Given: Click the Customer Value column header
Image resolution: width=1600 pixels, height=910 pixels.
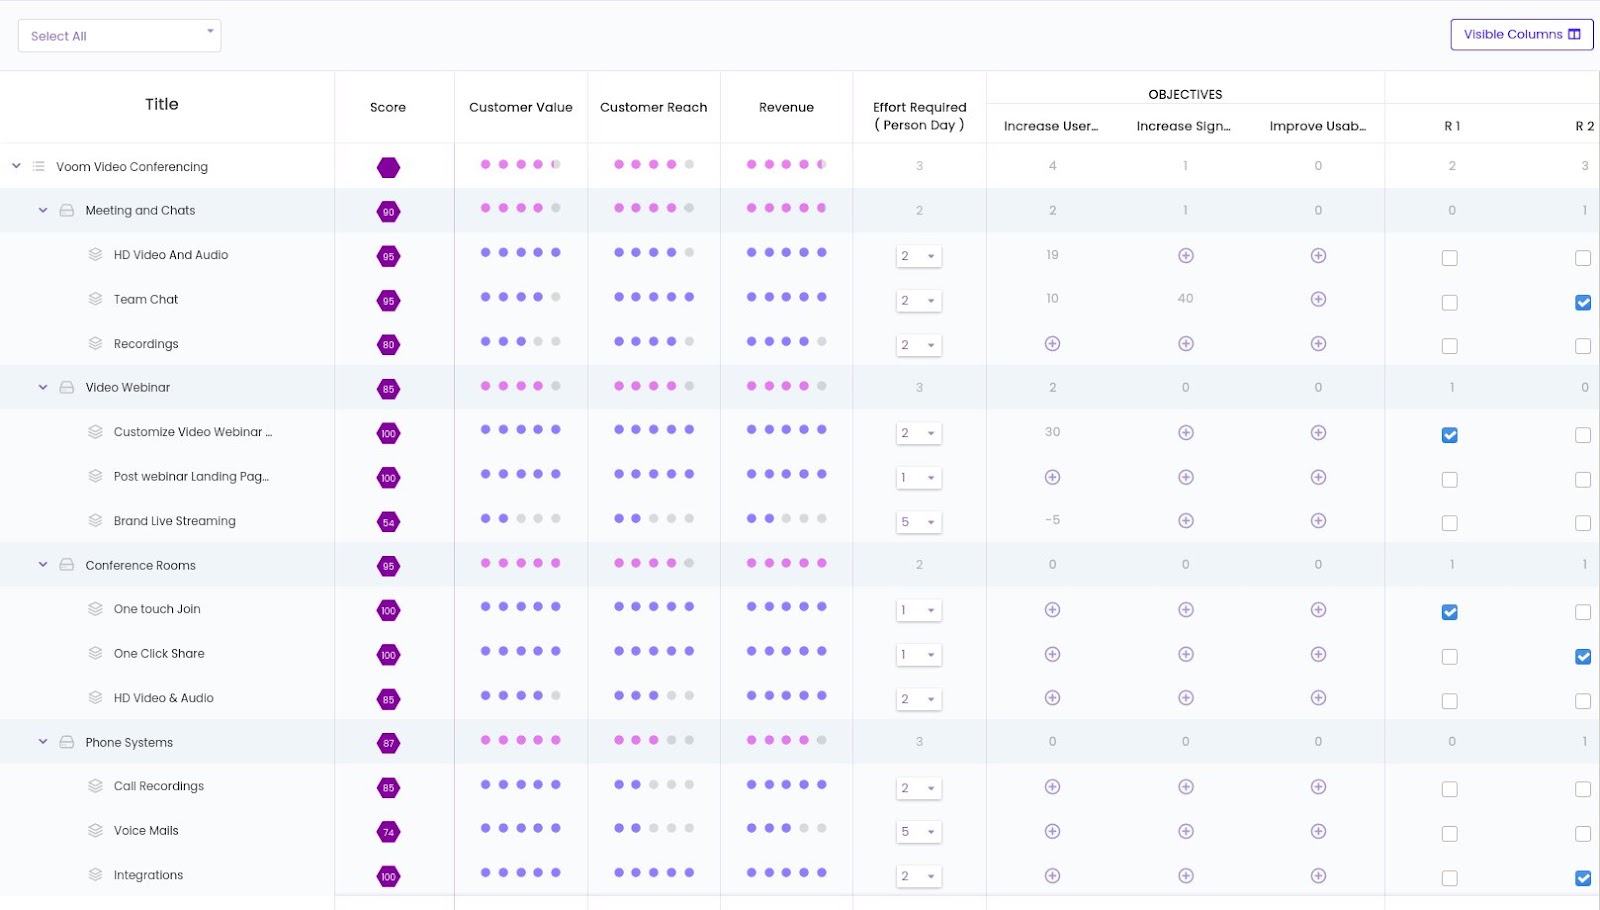Looking at the screenshot, I should [520, 107].
